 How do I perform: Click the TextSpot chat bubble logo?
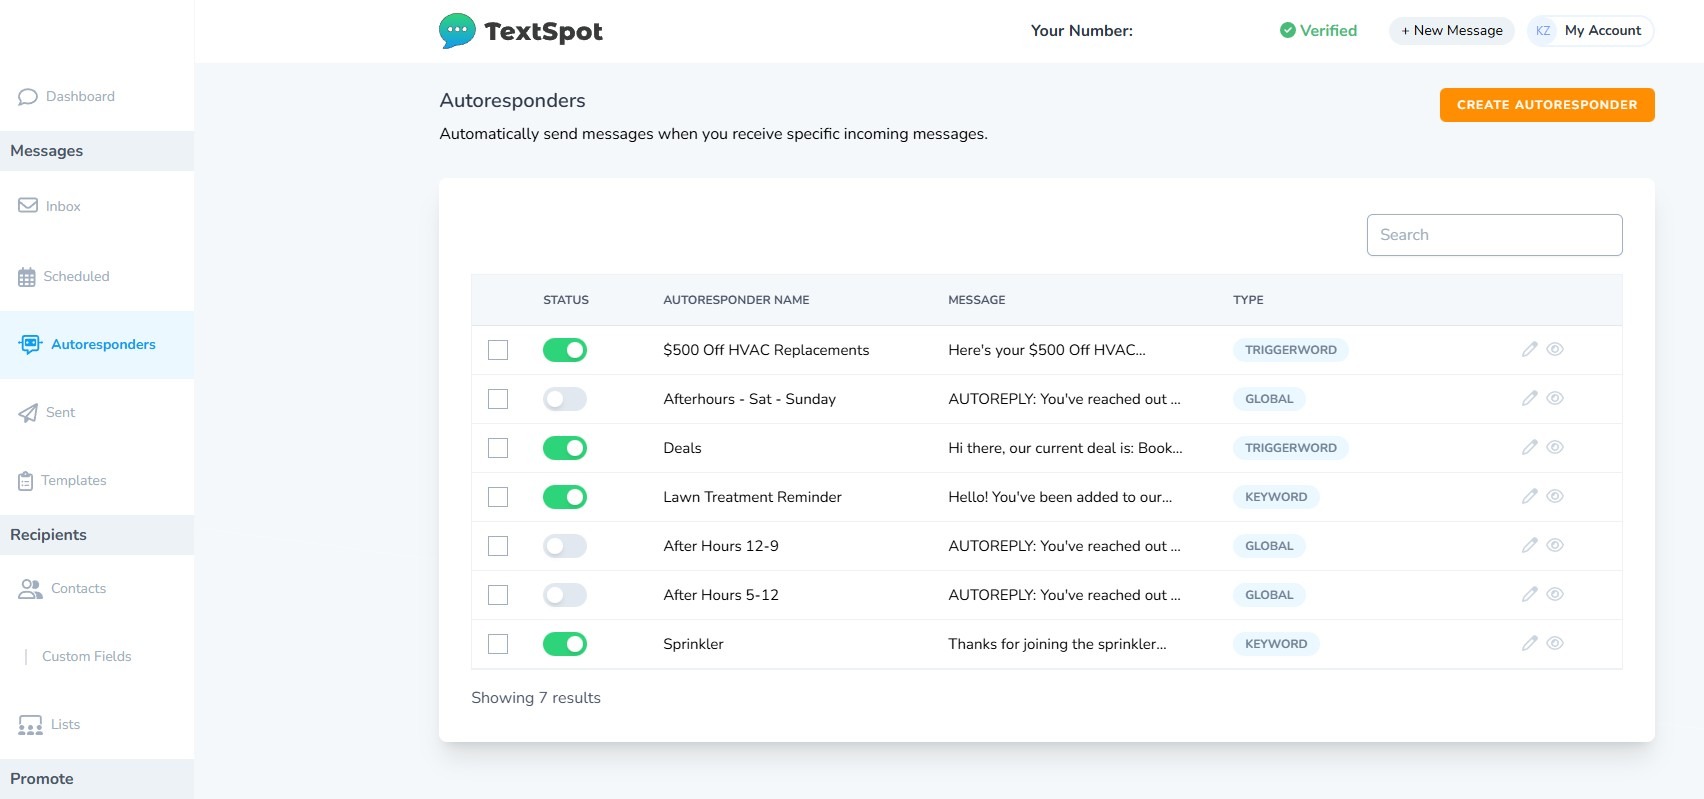click(457, 31)
